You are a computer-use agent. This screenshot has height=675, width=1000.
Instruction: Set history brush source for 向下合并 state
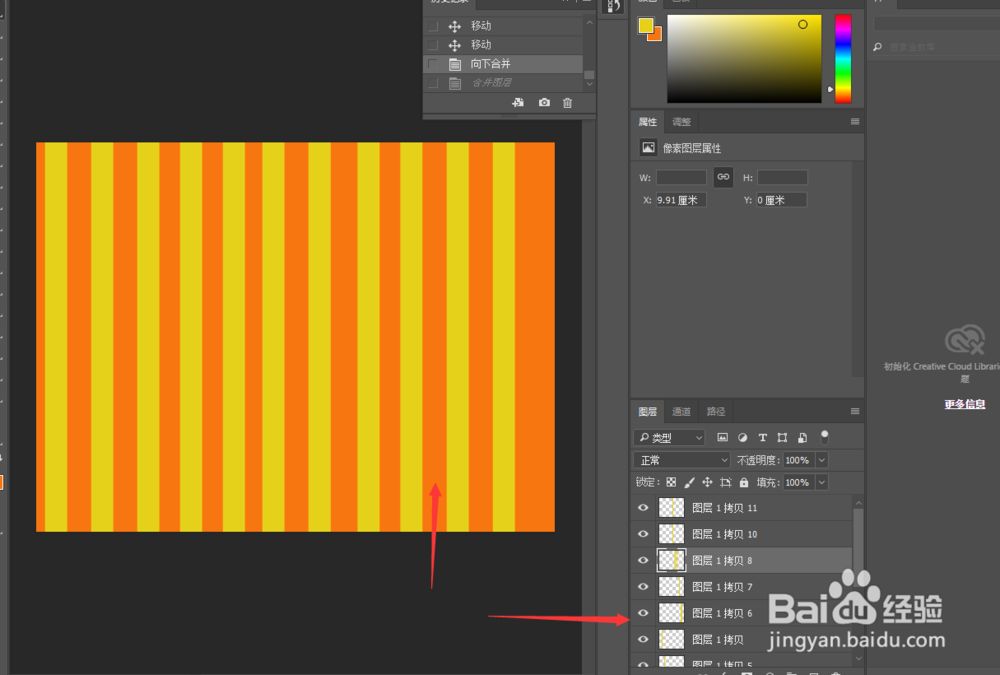[433, 64]
